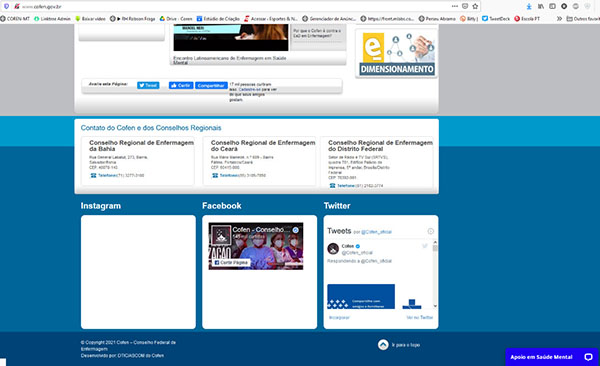Open the RH Robson Fraga bookmark
Image resolution: width=600 pixels, height=366 pixels.
point(133,18)
